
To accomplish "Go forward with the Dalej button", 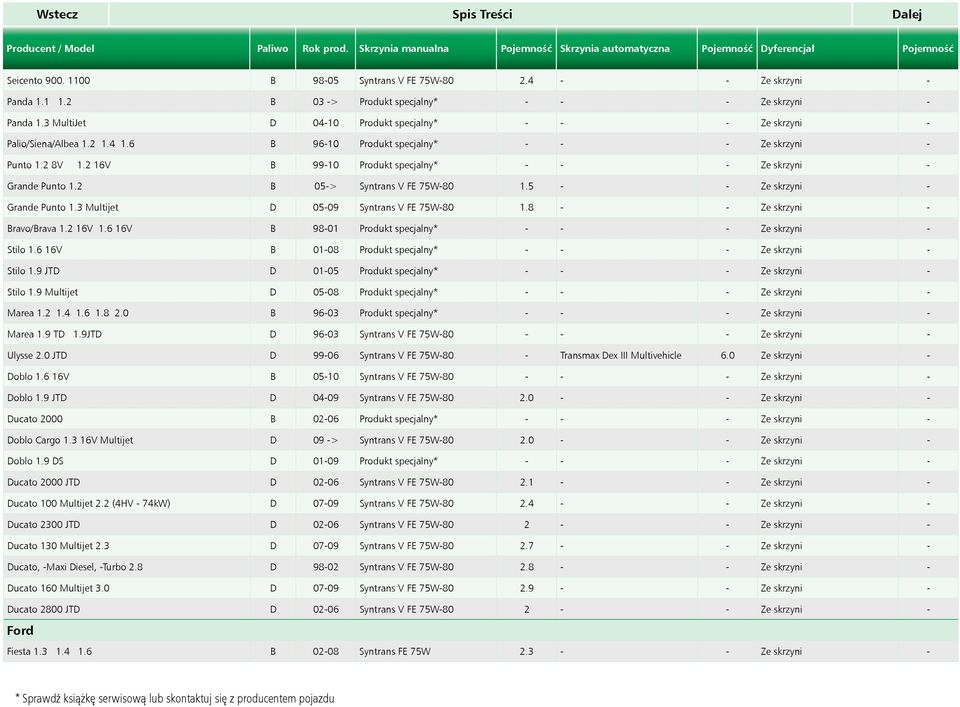I will pos(906,14).
